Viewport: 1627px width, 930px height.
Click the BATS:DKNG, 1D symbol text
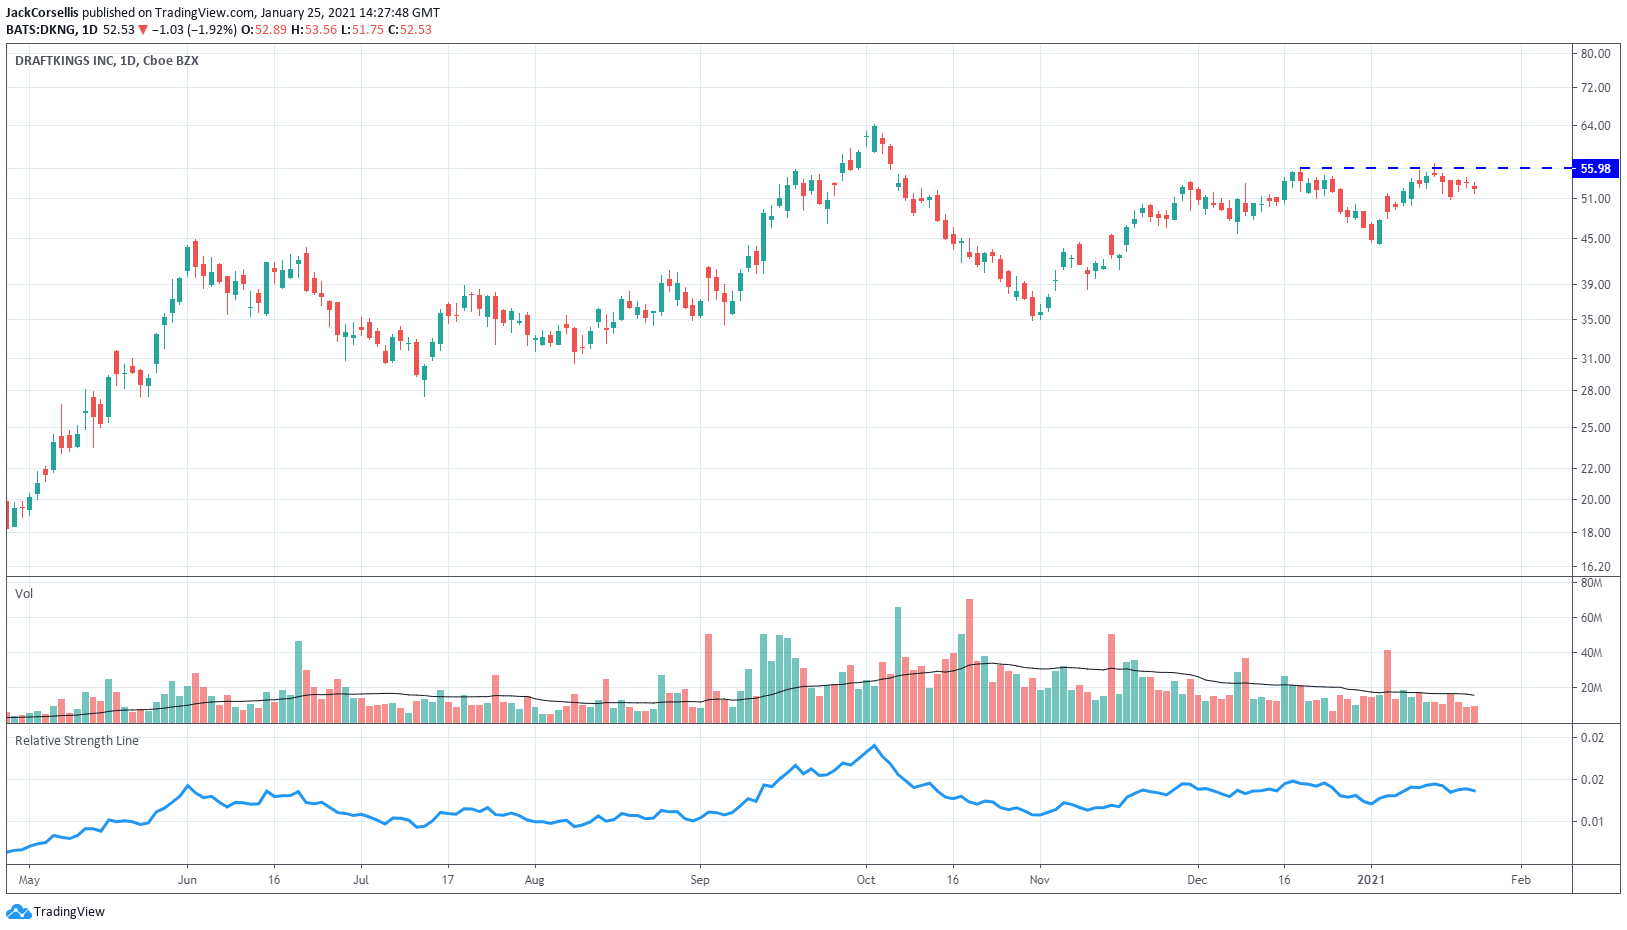click(x=52, y=30)
